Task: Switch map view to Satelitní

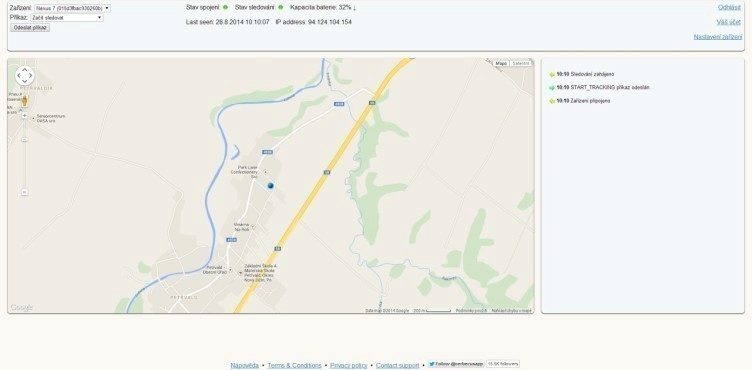Action: pos(520,63)
